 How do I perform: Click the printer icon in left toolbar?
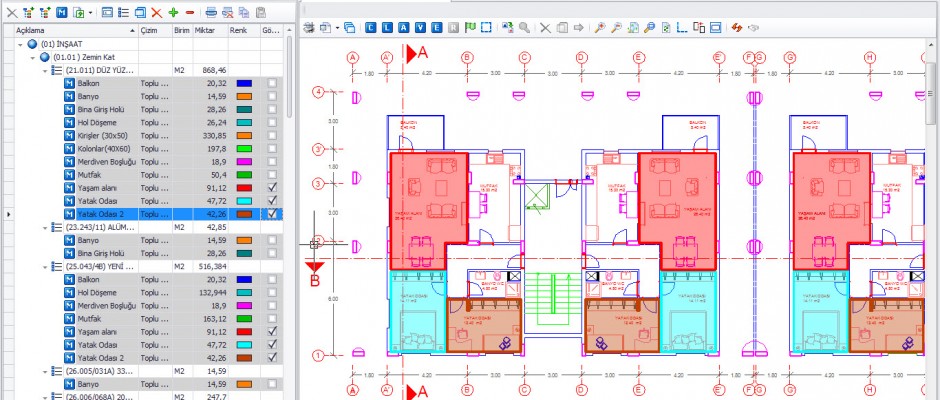tap(211, 13)
